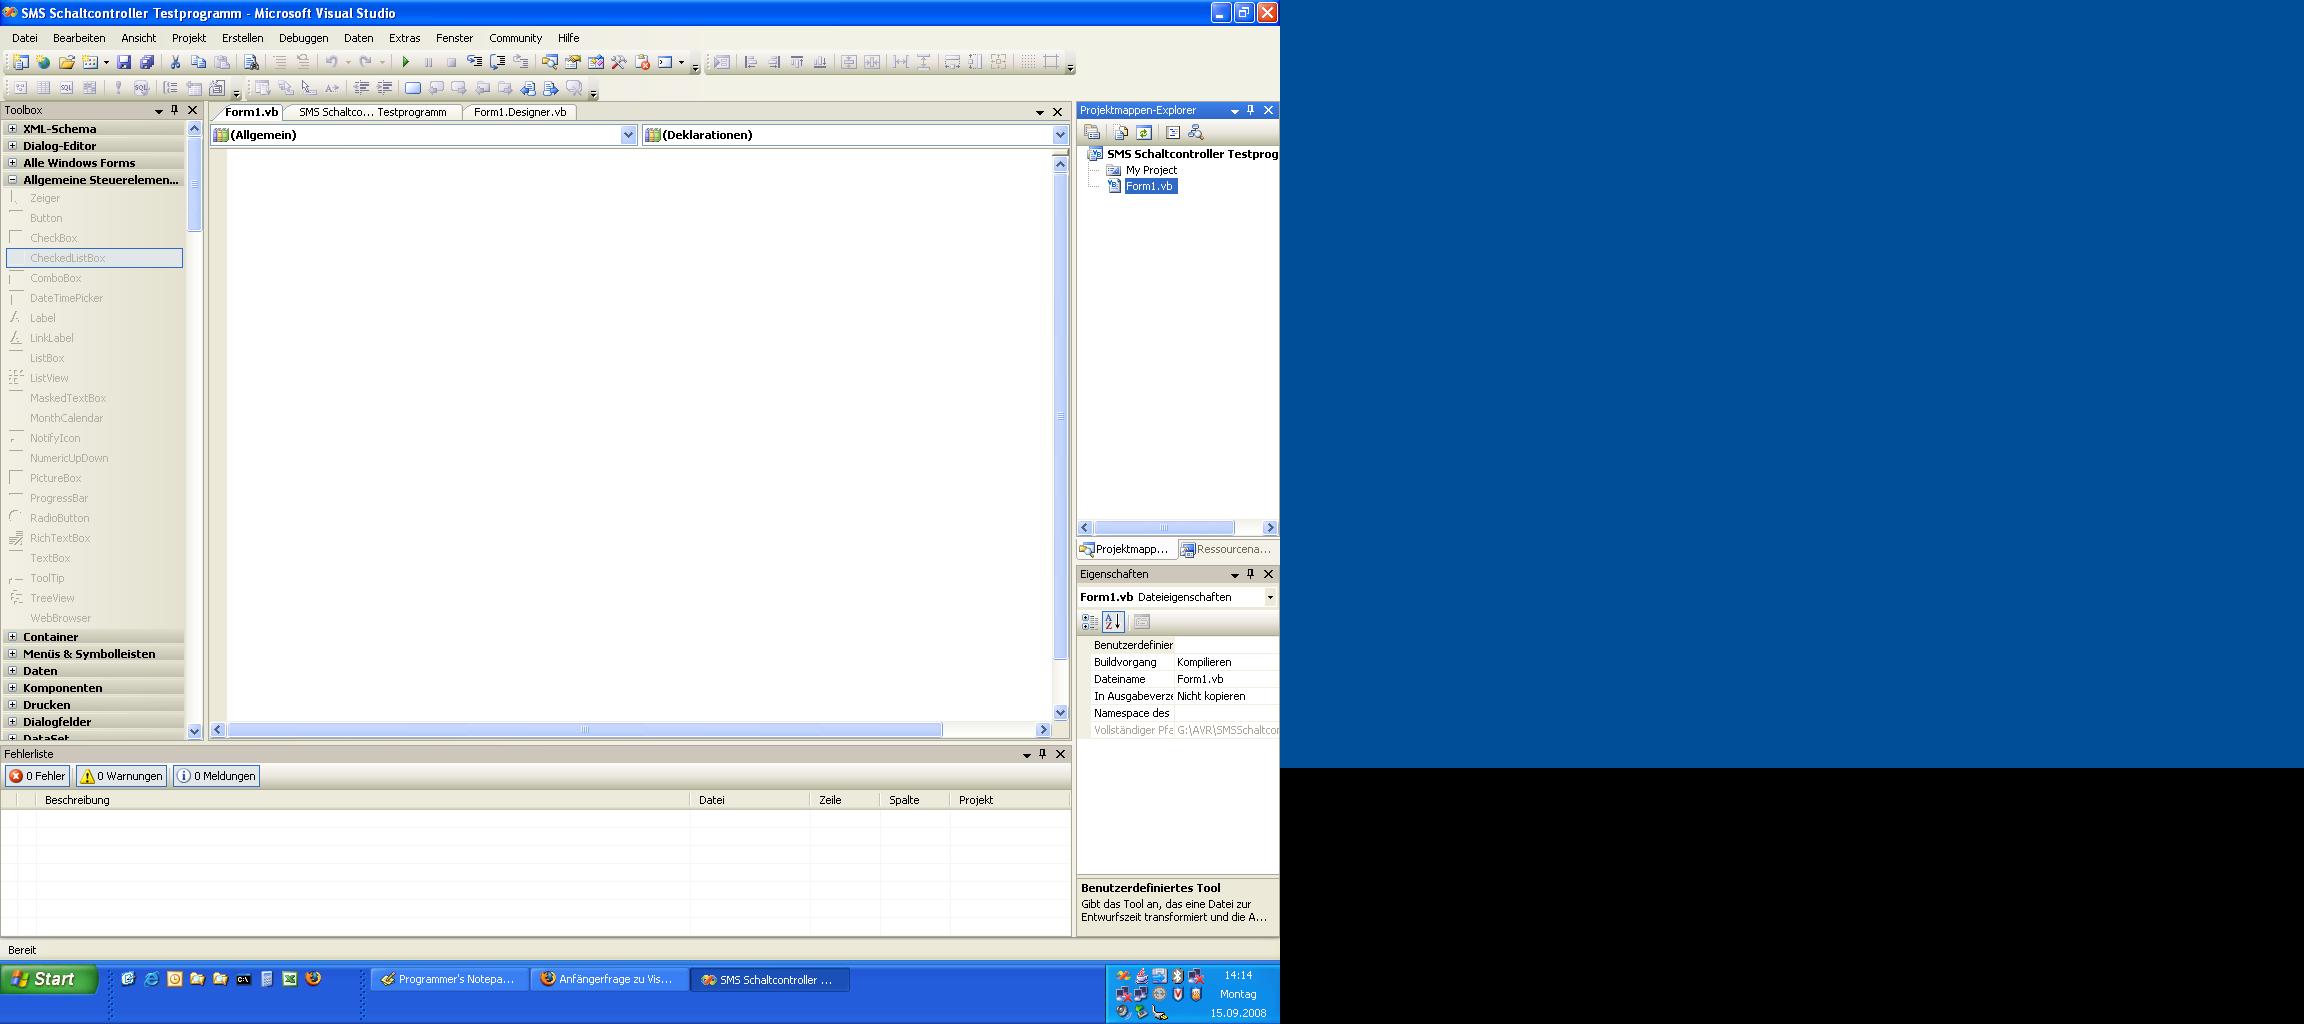
Task: Sort error list by Beschreibung column header
Action: pyautogui.click(x=363, y=800)
